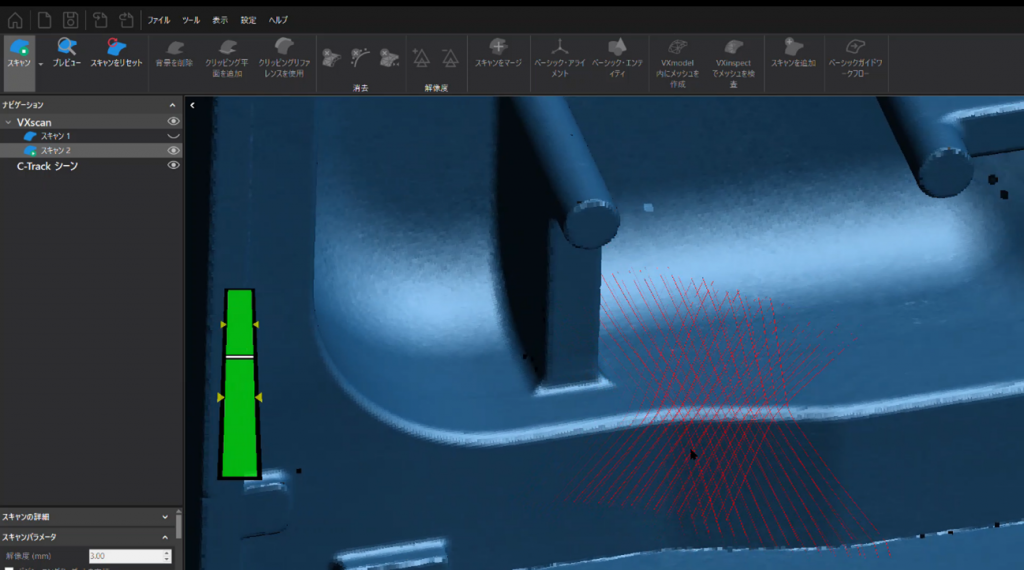
Task: Open the 設定 menu
Action: [x=248, y=20]
